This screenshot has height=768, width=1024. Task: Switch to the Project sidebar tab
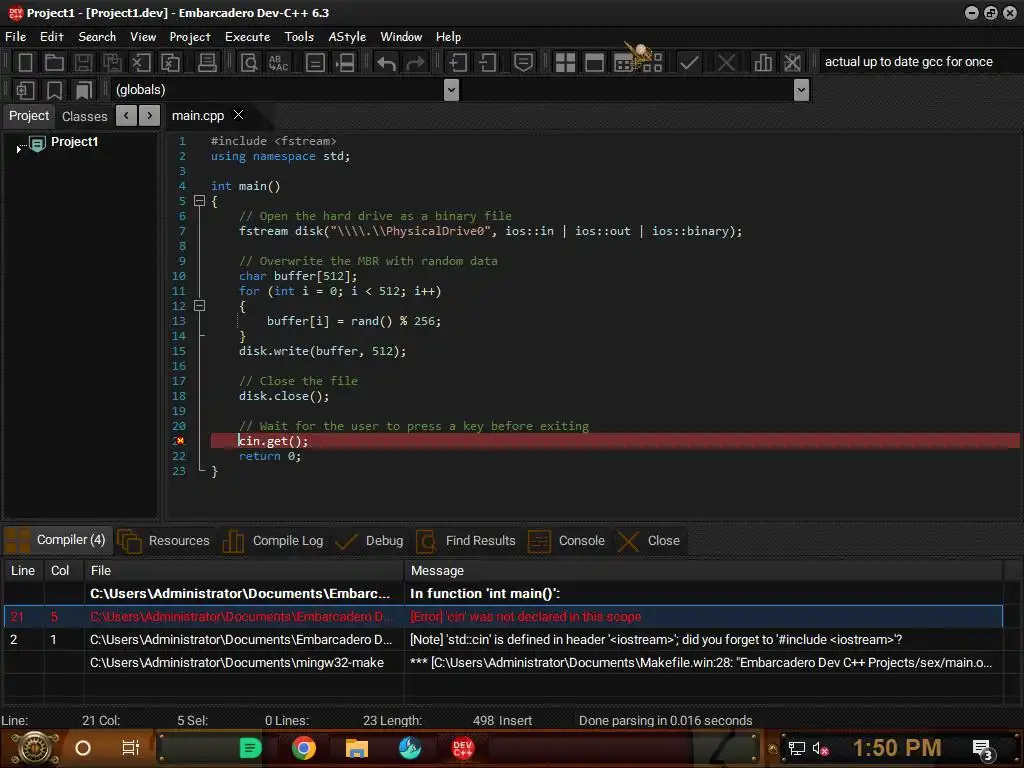[x=29, y=116]
